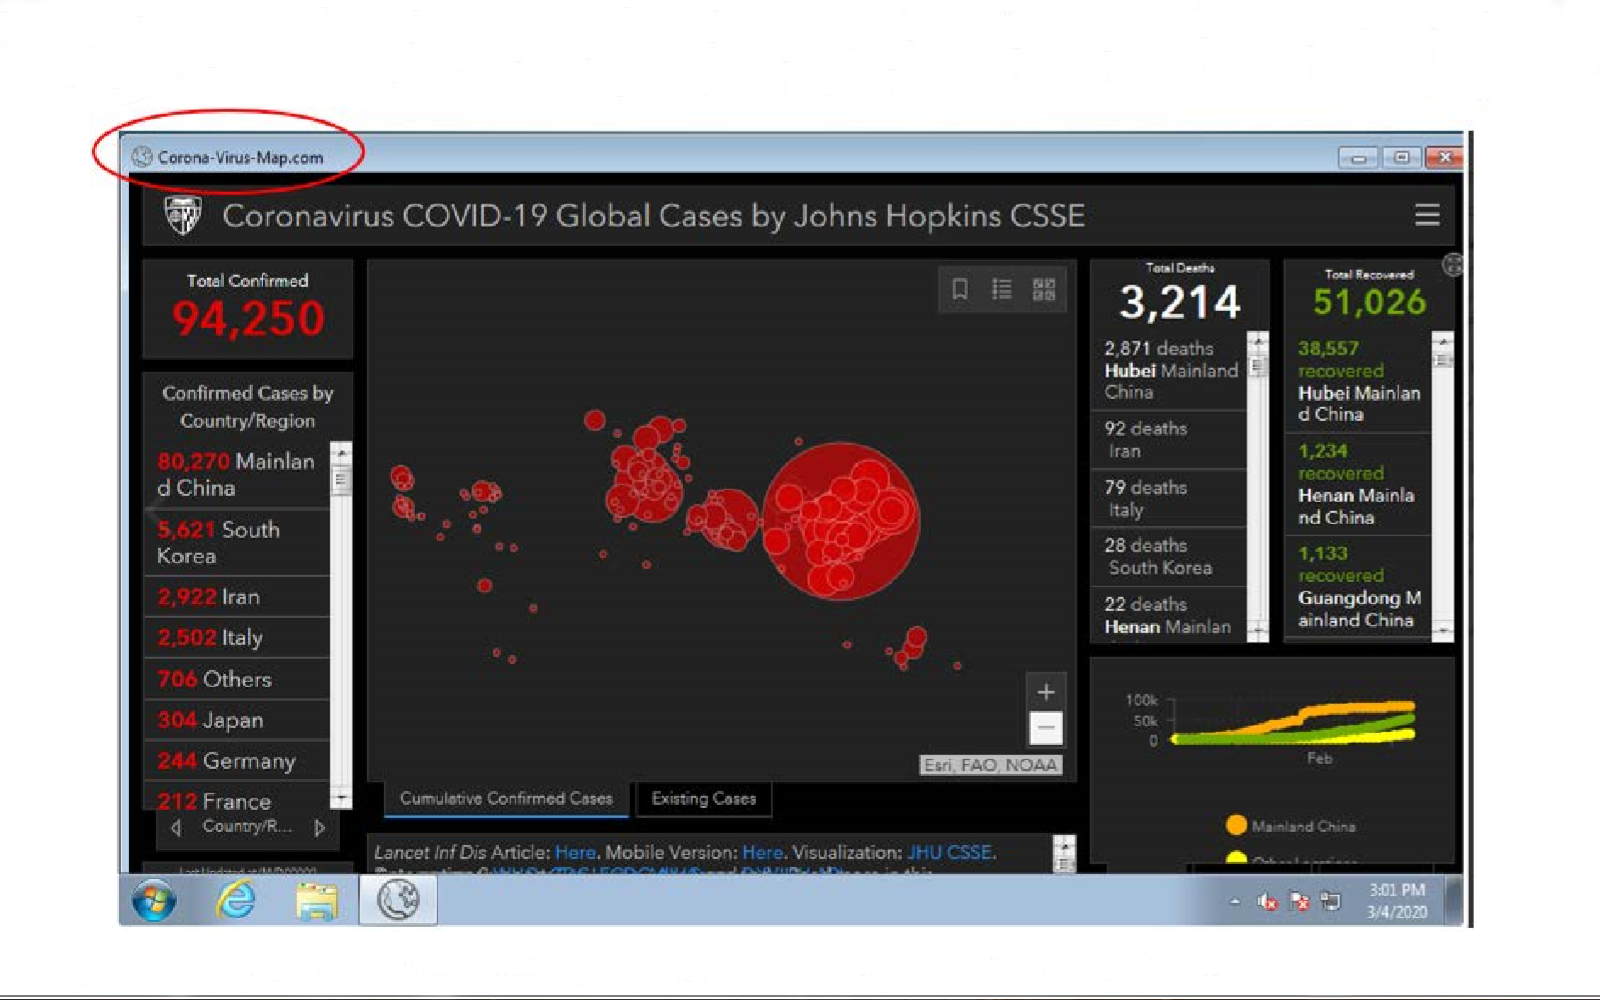
Task: Click the network tray icon
Action: click(1330, 902)
